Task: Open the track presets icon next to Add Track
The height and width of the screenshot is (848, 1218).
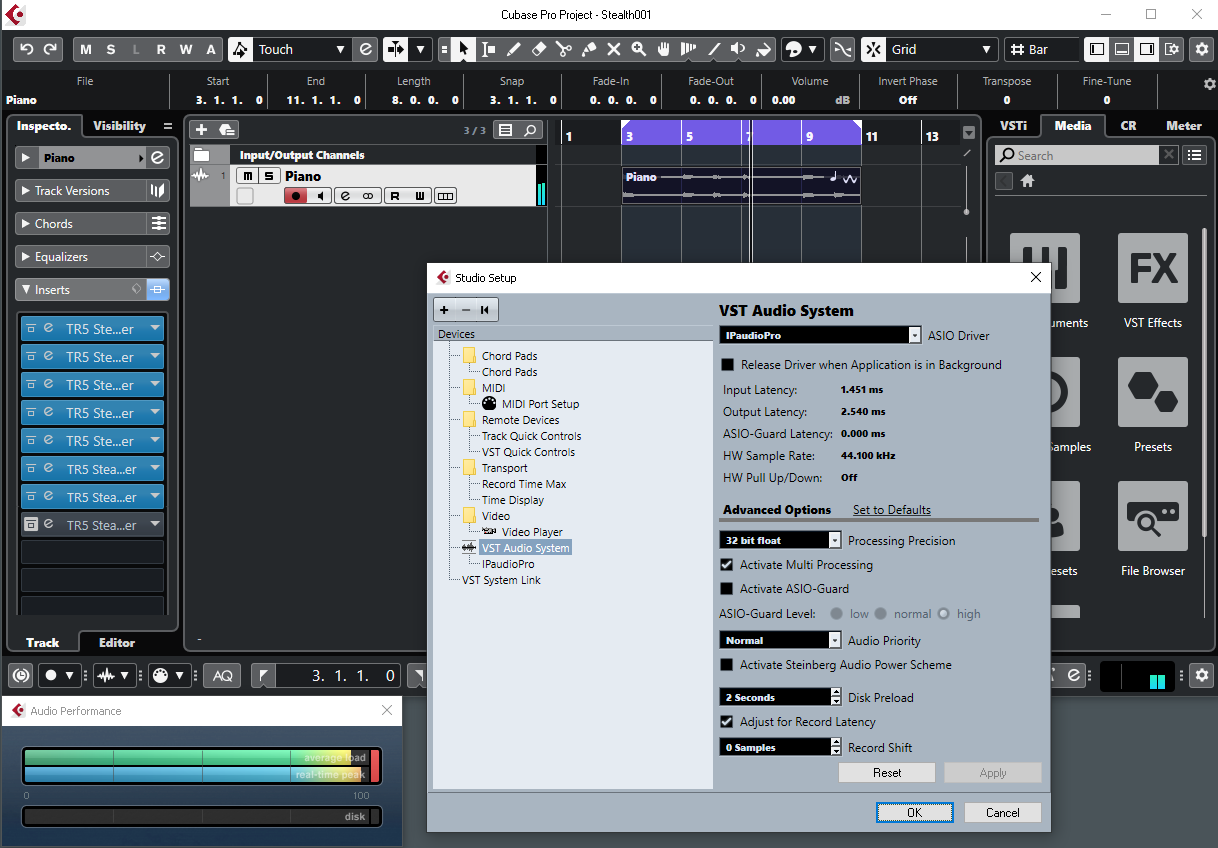Action: [x=226, y=130]
